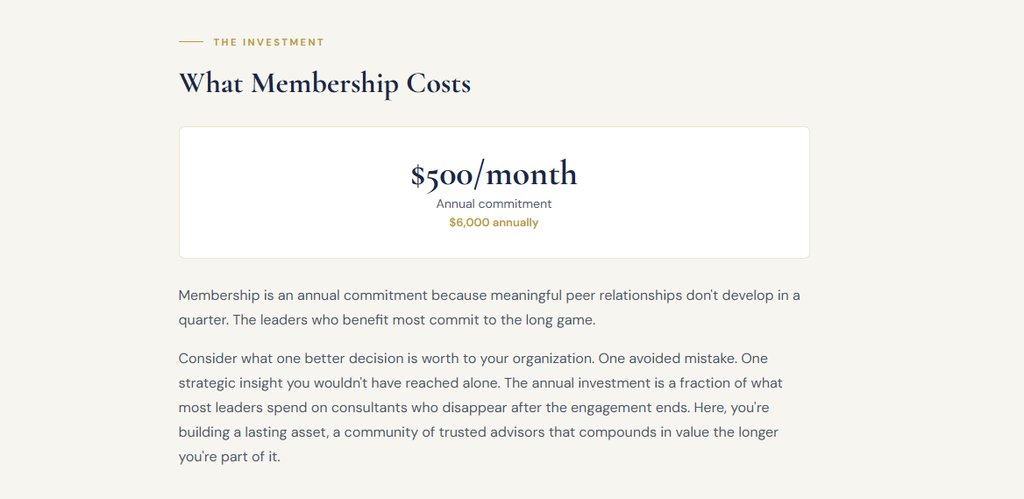Click the phrase 'annual investment'
This screenshot has height=499, width=1024.
[590, 383]
